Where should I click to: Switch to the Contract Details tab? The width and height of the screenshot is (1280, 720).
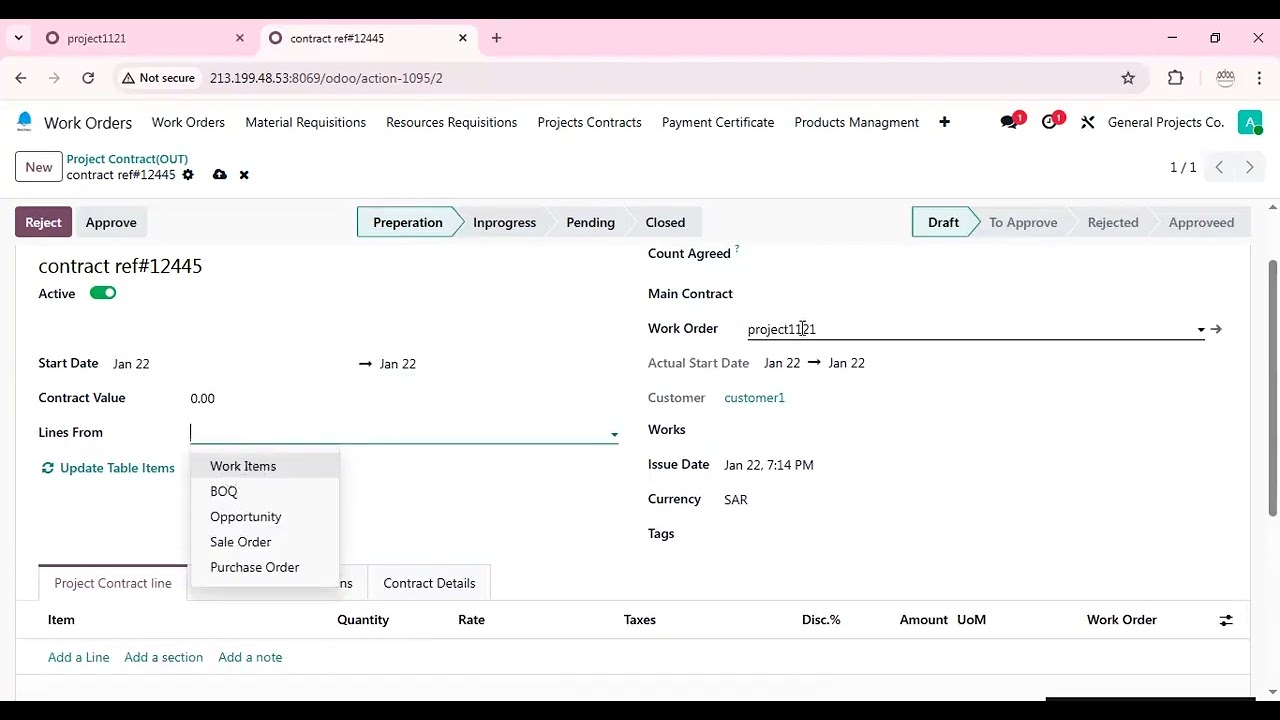[x=429, y=583]
